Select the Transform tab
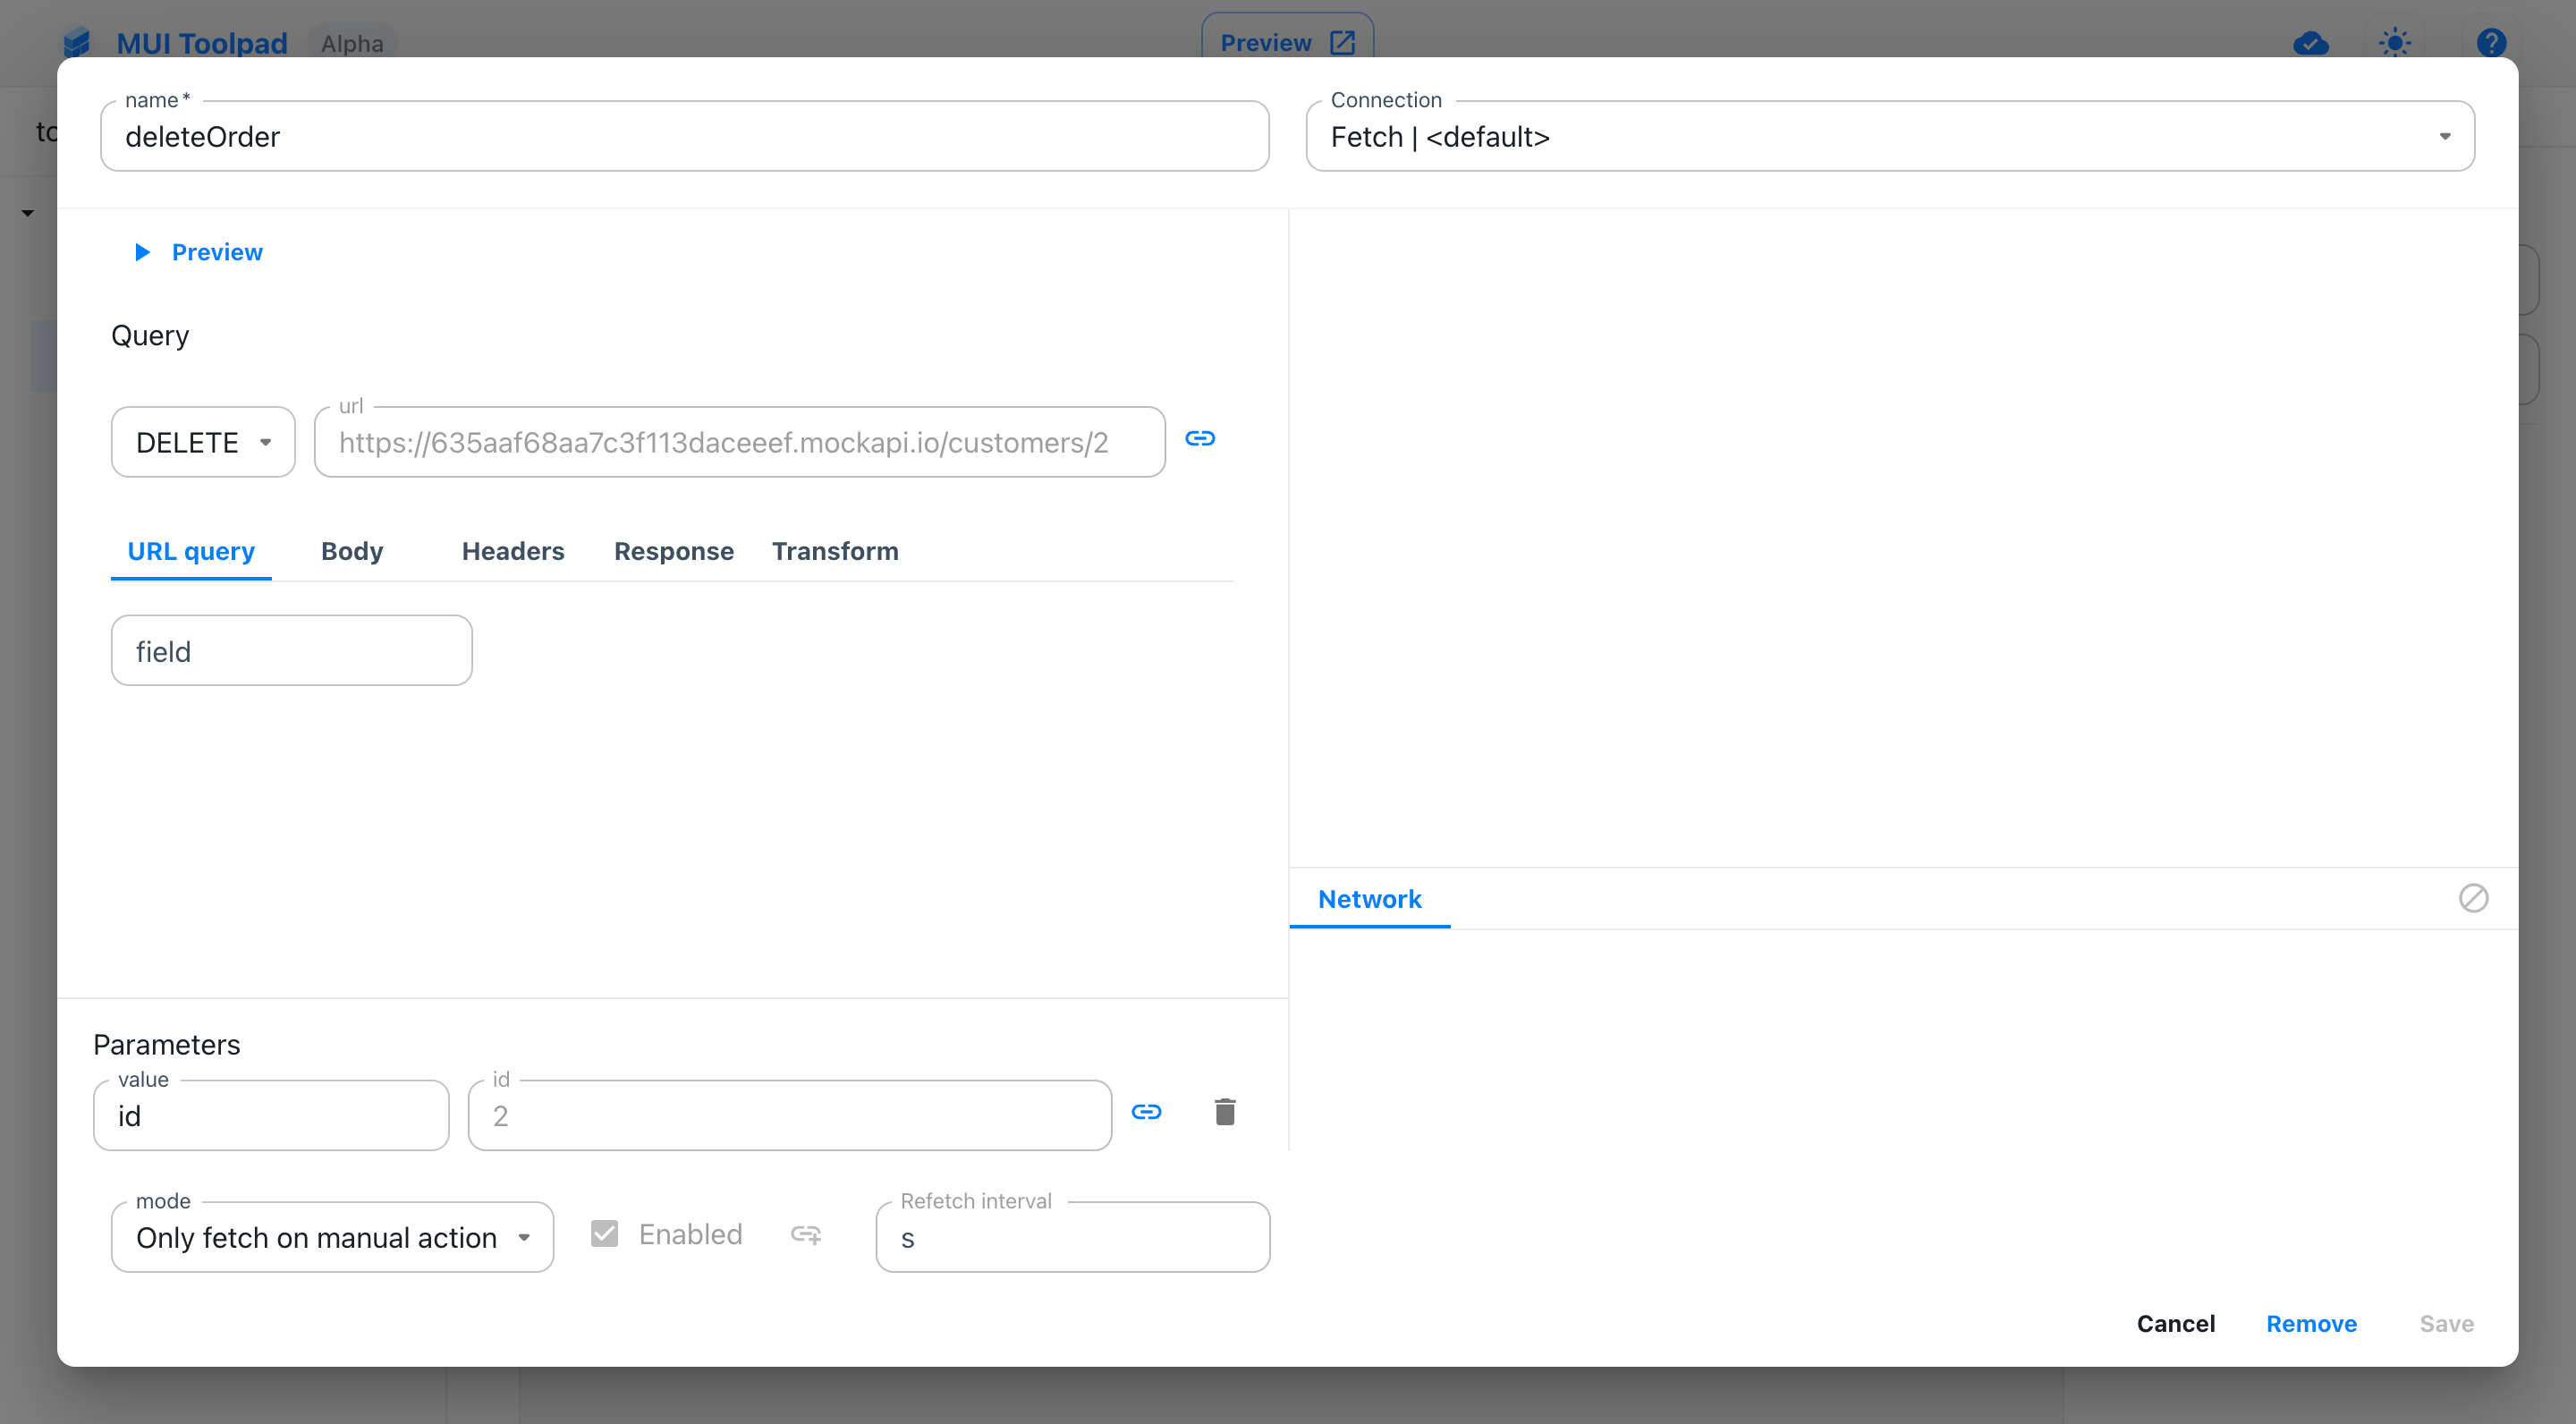Screen dimensions: 2576x1424 coord(835,551)
